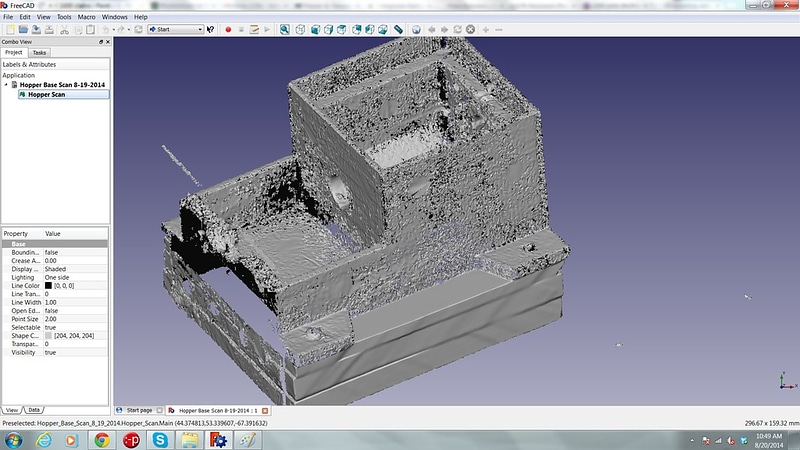Open the Macros dialog notepad icon
Screen dimensions: 800x450
click(254, 30)
